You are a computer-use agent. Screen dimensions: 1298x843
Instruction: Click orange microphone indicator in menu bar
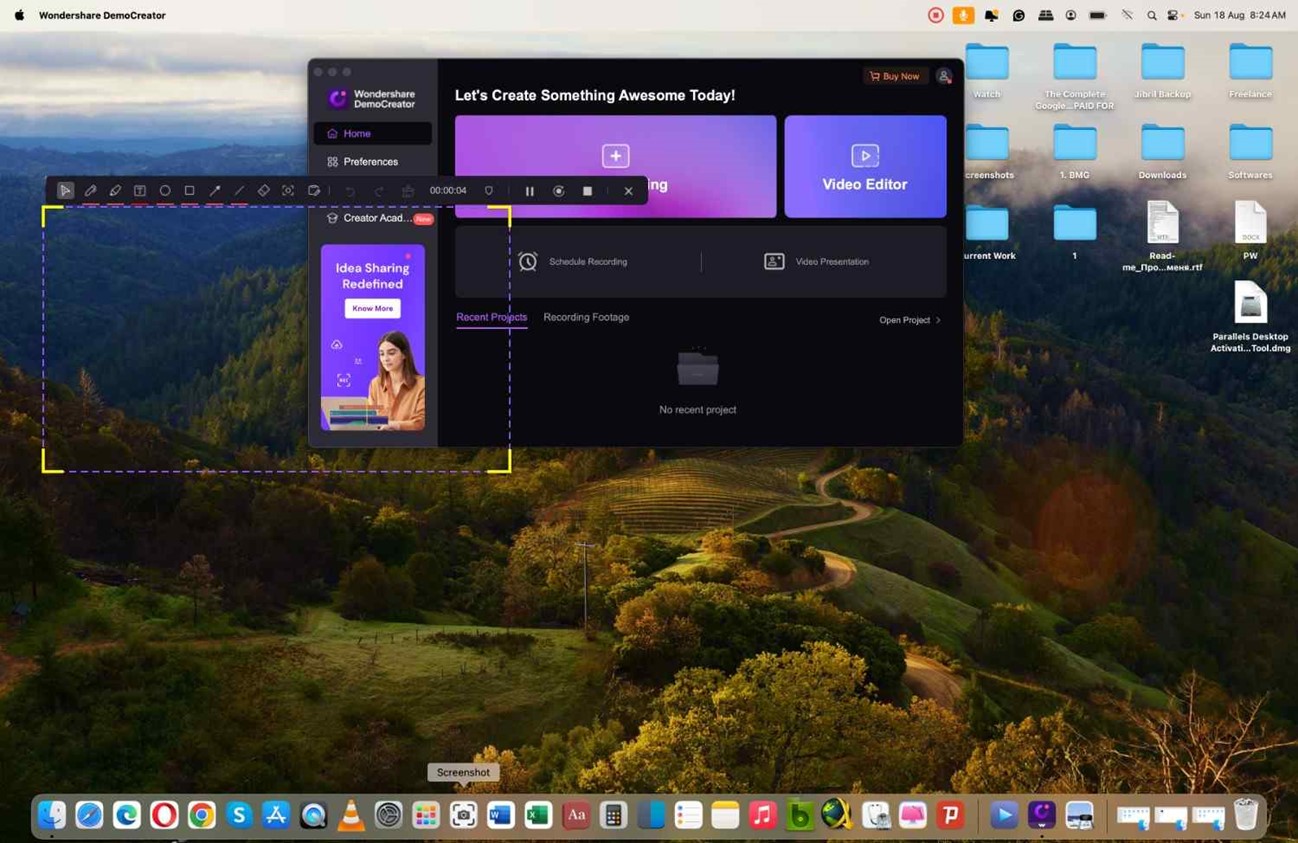click(963, 15)
